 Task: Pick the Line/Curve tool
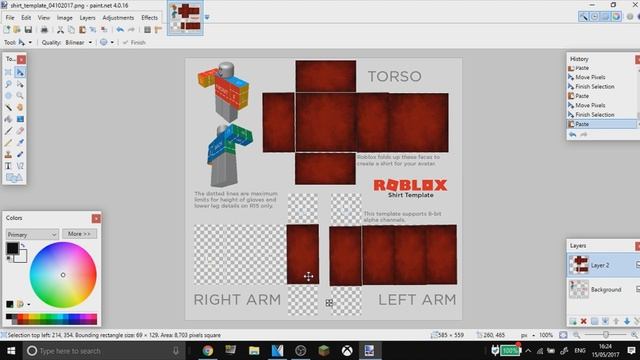pos(20,166)
